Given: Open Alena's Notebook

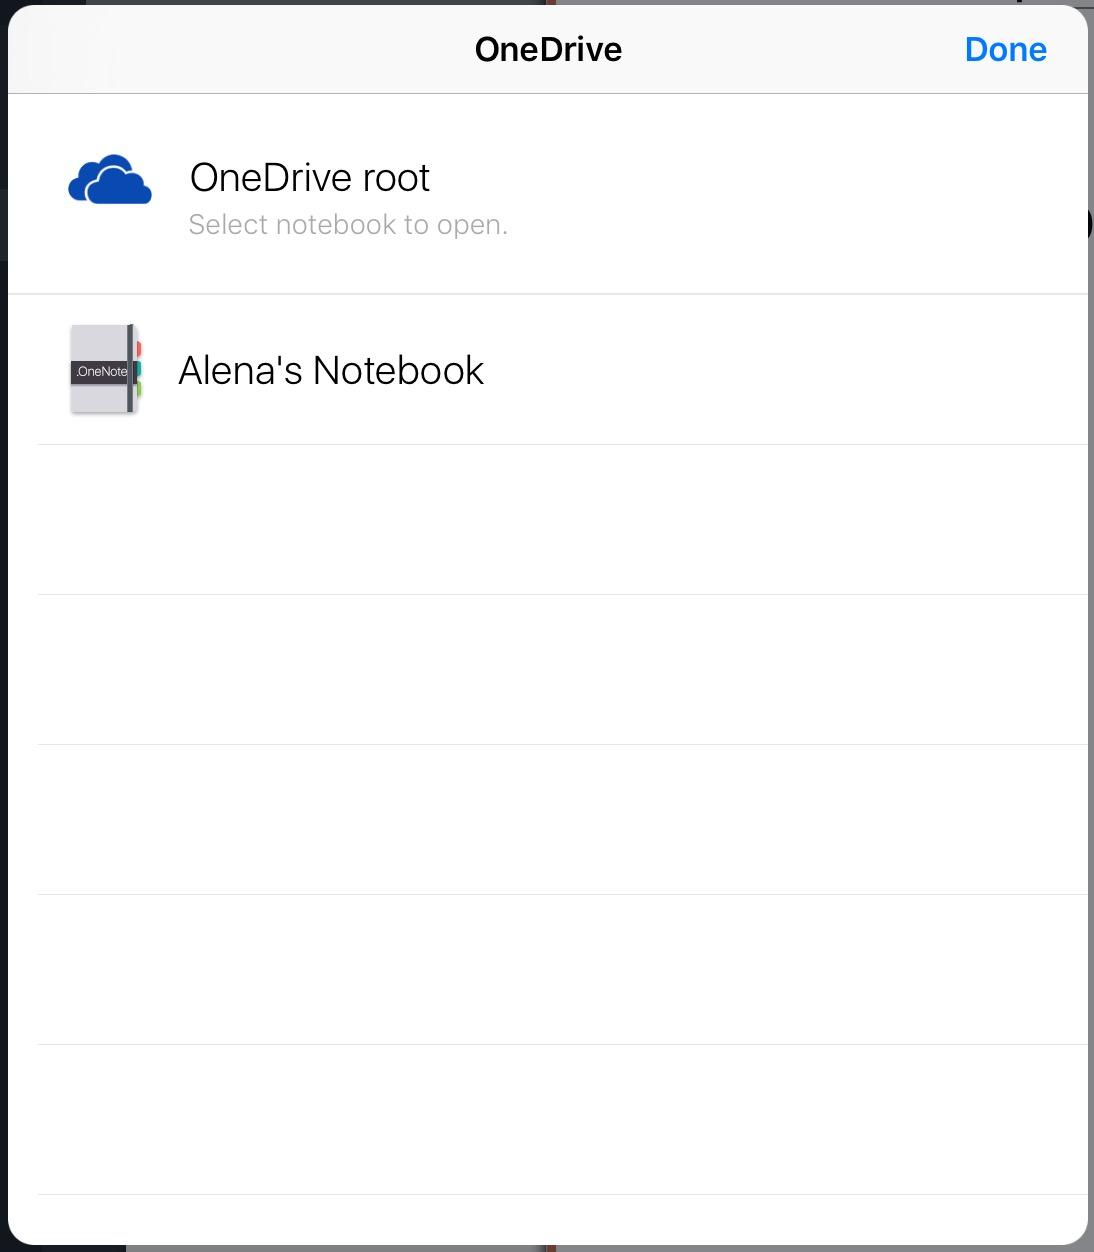Looking at the screenshot, I should pyautogui.click(x=547, y=370).
